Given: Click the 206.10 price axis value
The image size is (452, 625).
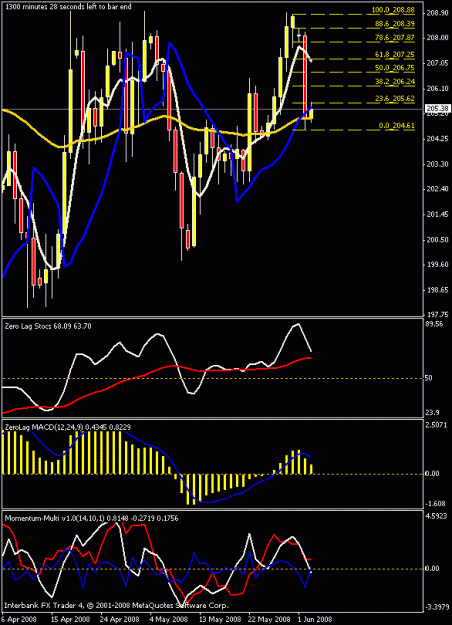Looking at the screenshot, I should coord(436,88).
